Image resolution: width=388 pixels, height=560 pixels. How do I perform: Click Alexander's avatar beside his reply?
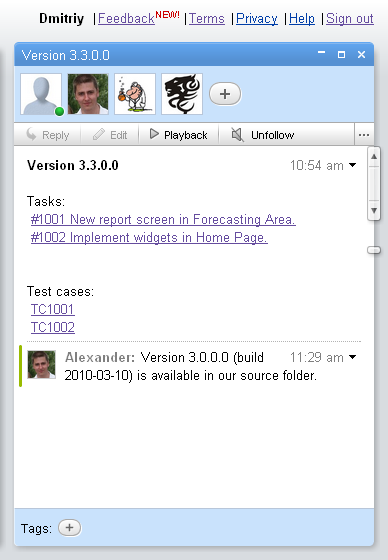[41, 364]
